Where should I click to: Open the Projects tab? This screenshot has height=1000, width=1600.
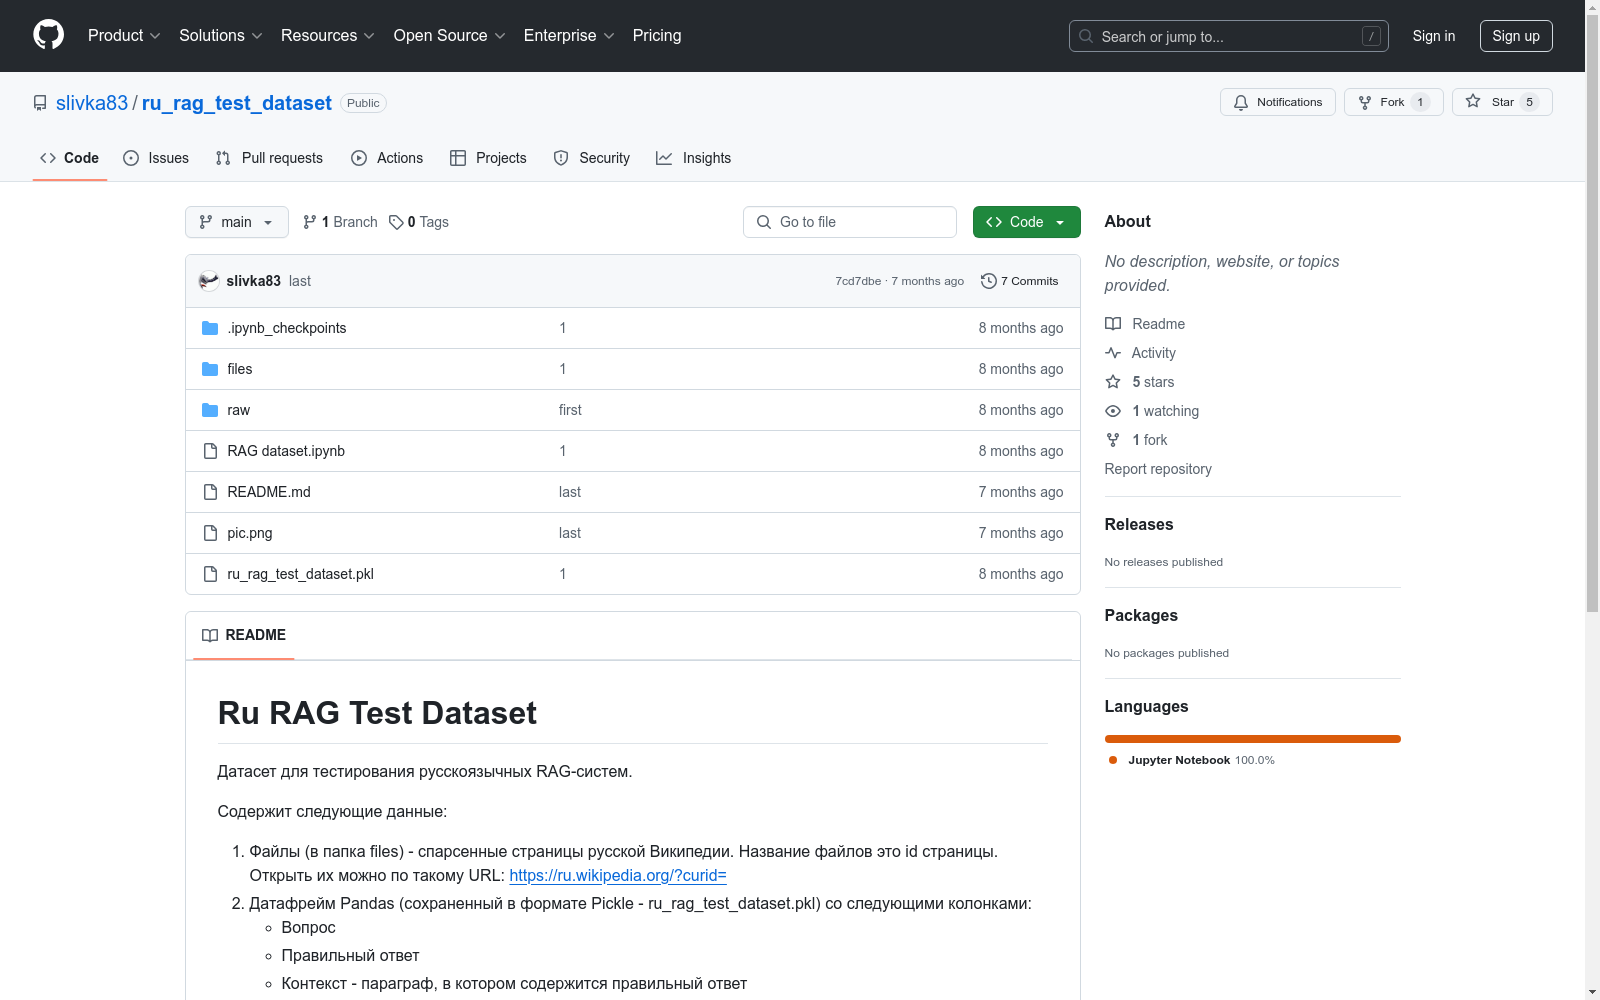(488, 158)
